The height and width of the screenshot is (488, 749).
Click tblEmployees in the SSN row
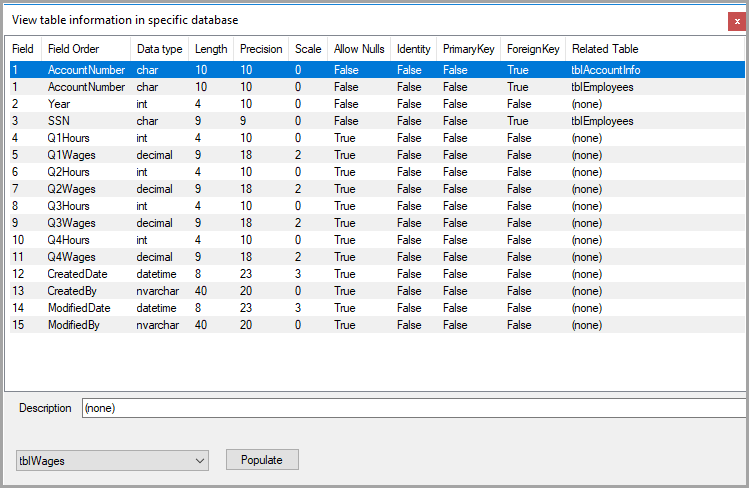coord(602,121)
